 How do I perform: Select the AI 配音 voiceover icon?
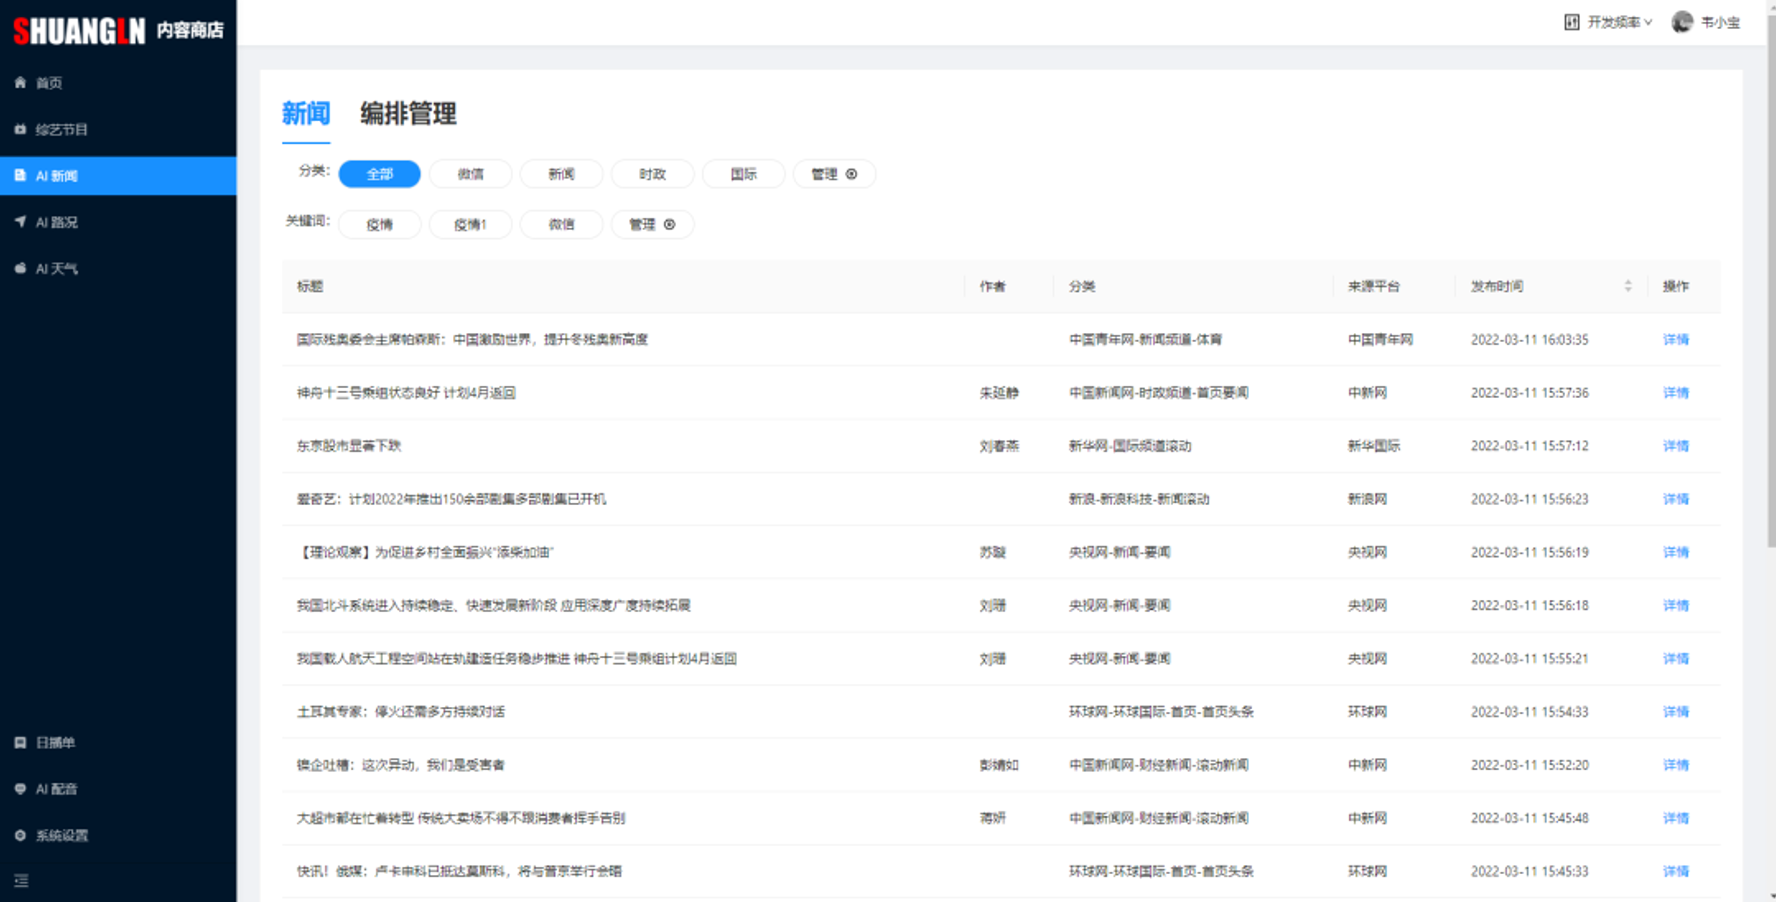click(x=18, y=788)
